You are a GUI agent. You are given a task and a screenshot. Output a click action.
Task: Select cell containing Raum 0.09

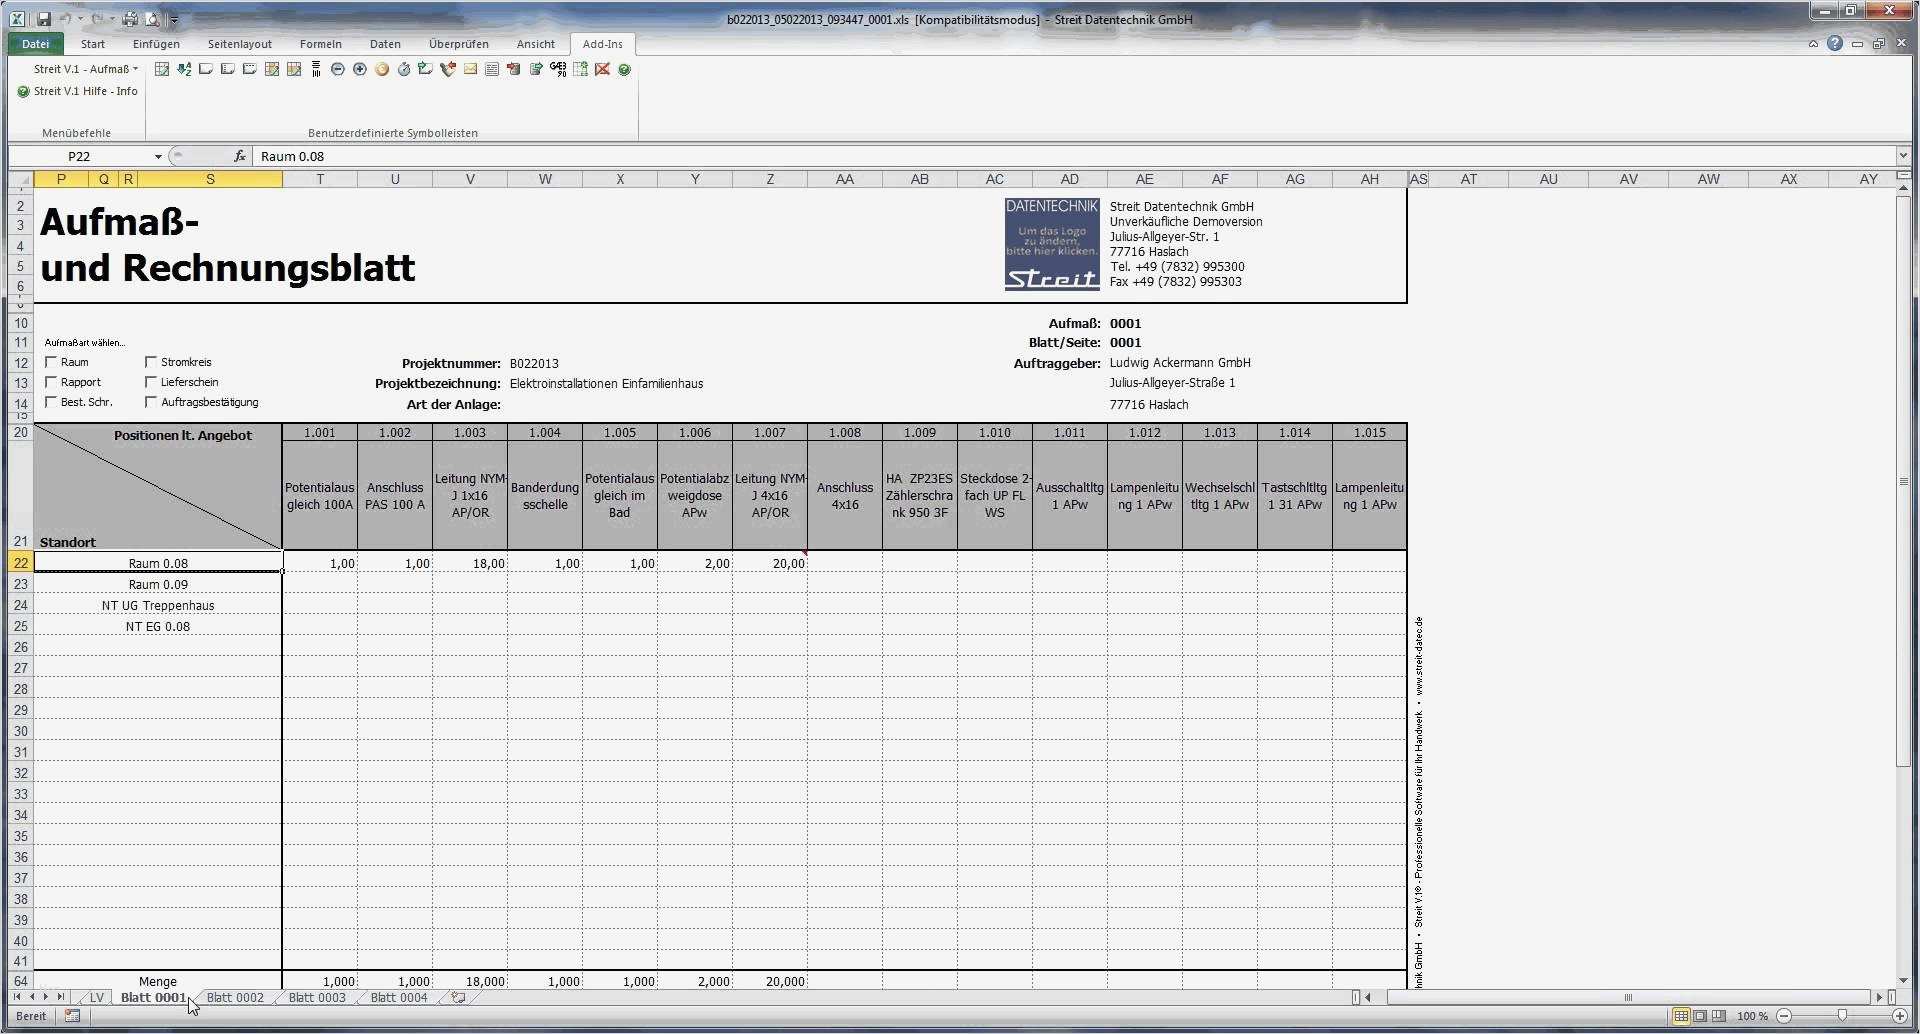click(158, 584)
